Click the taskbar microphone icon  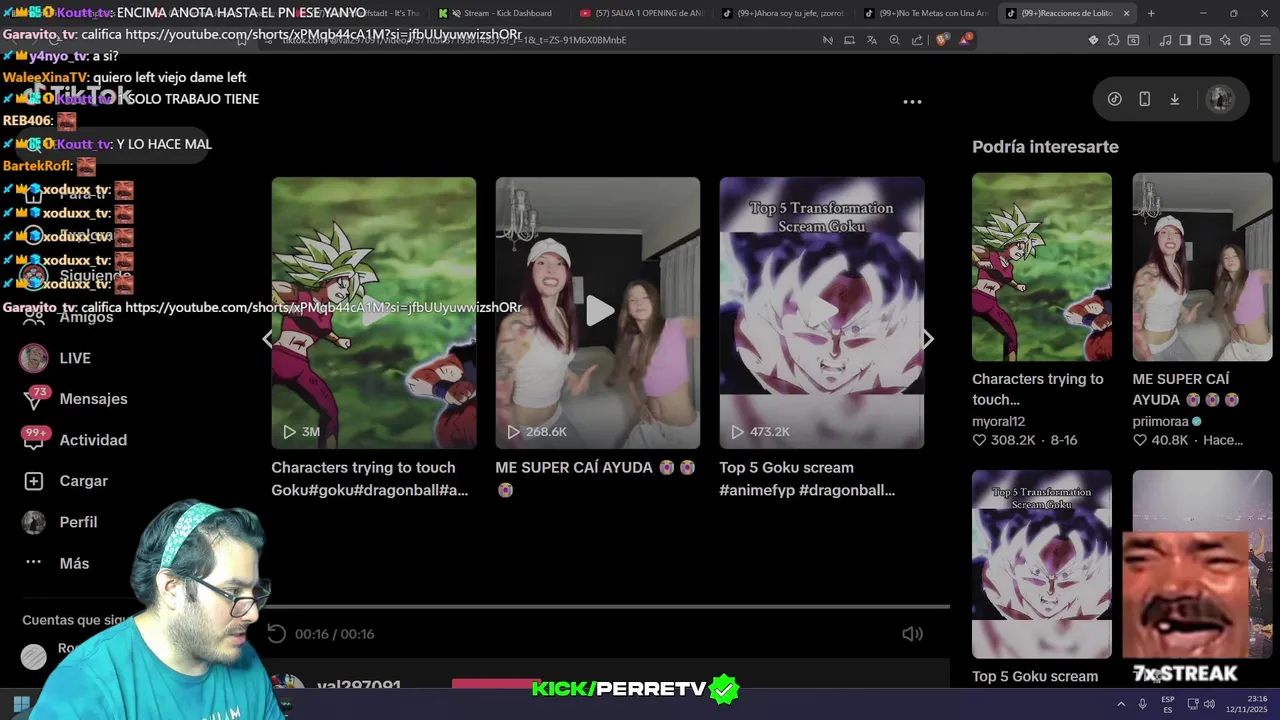click(x=1143, y=704)
